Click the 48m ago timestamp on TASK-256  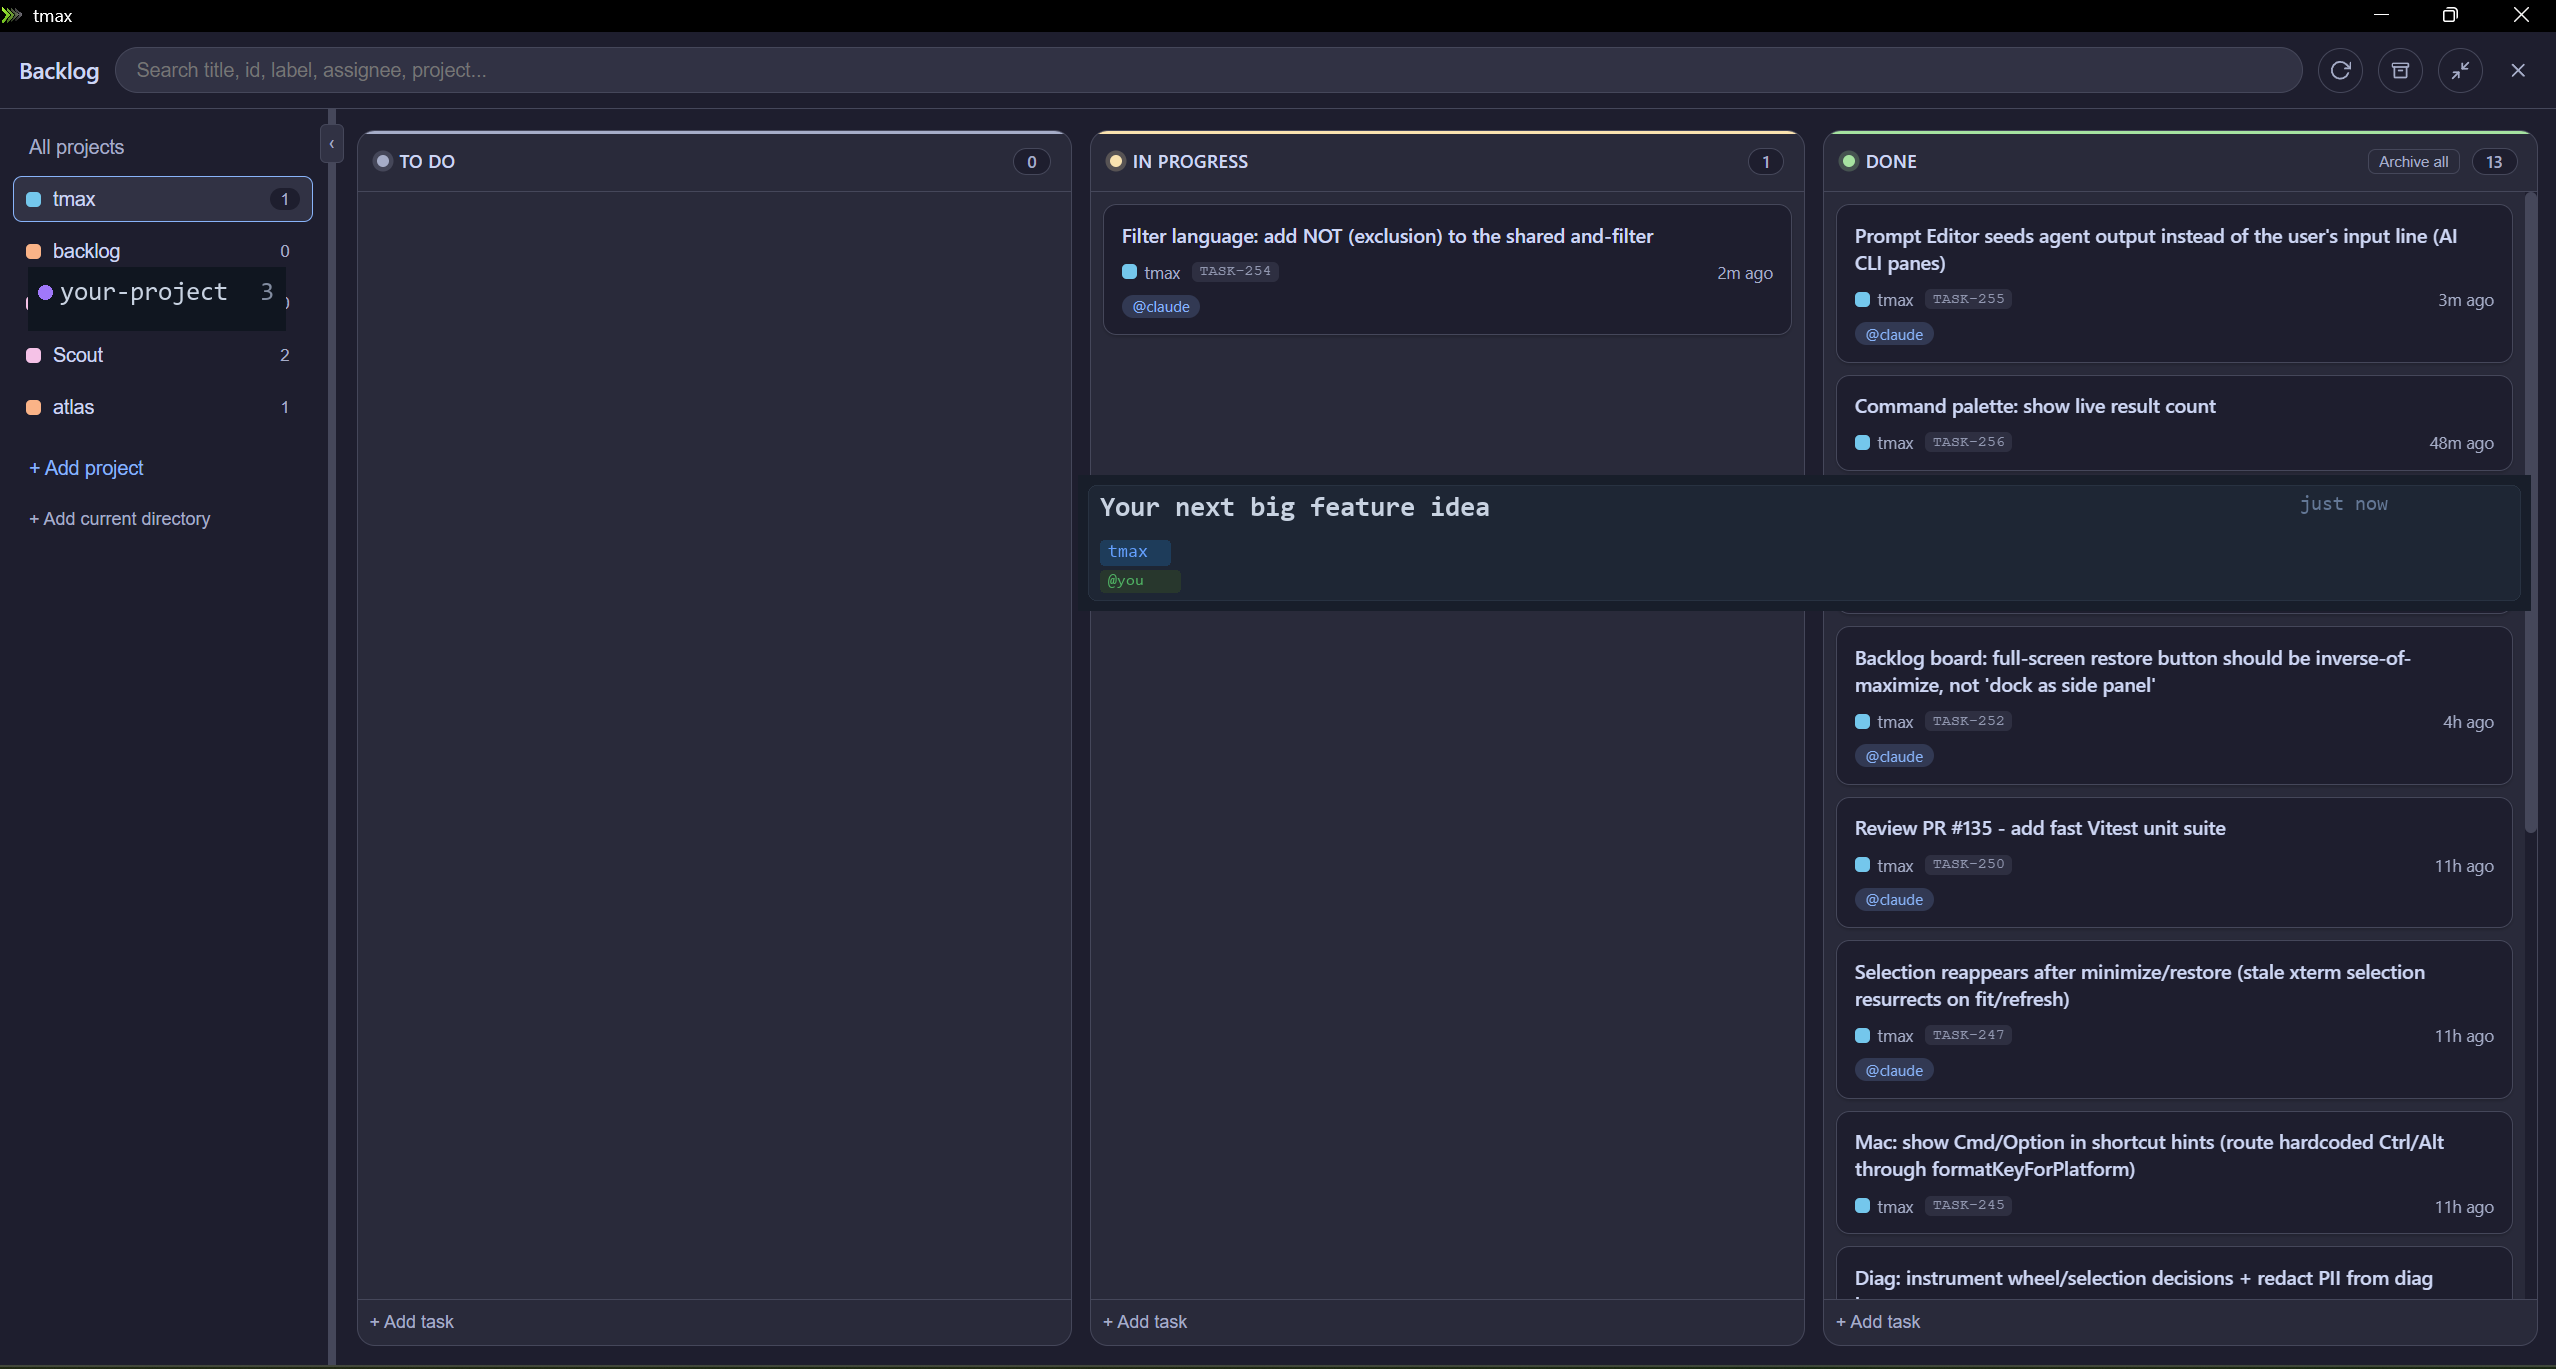2461,443
